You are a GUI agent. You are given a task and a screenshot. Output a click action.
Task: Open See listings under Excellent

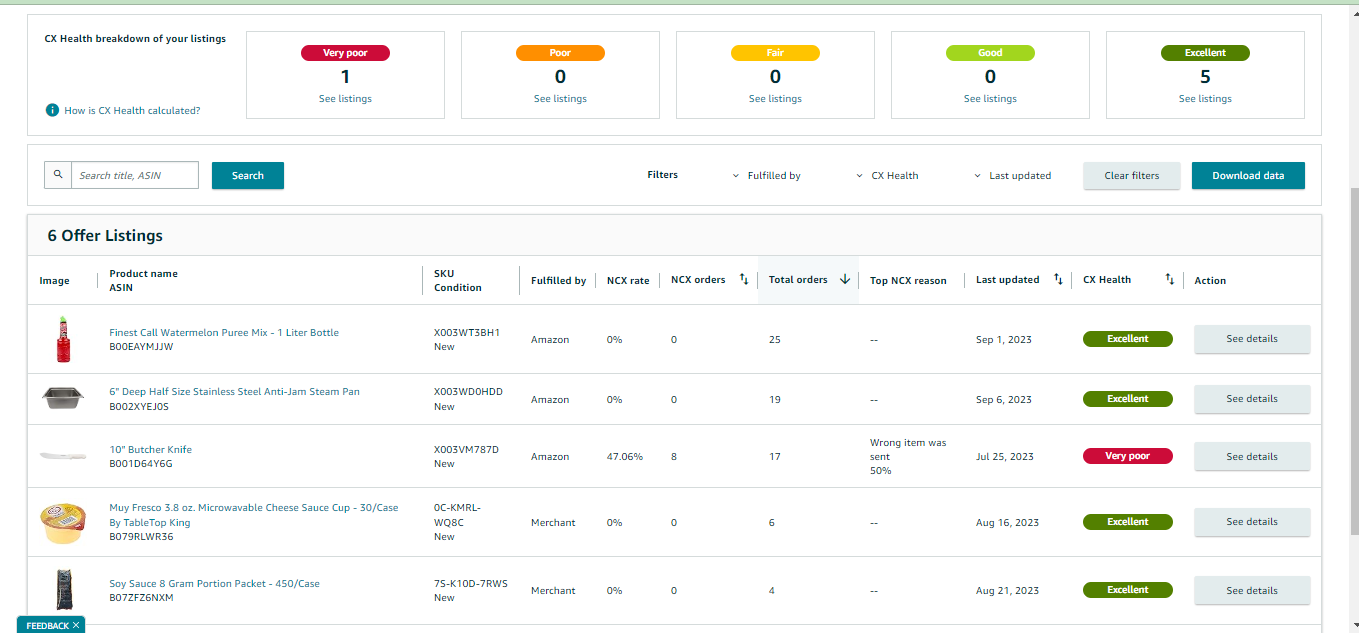pos(1205,99)
